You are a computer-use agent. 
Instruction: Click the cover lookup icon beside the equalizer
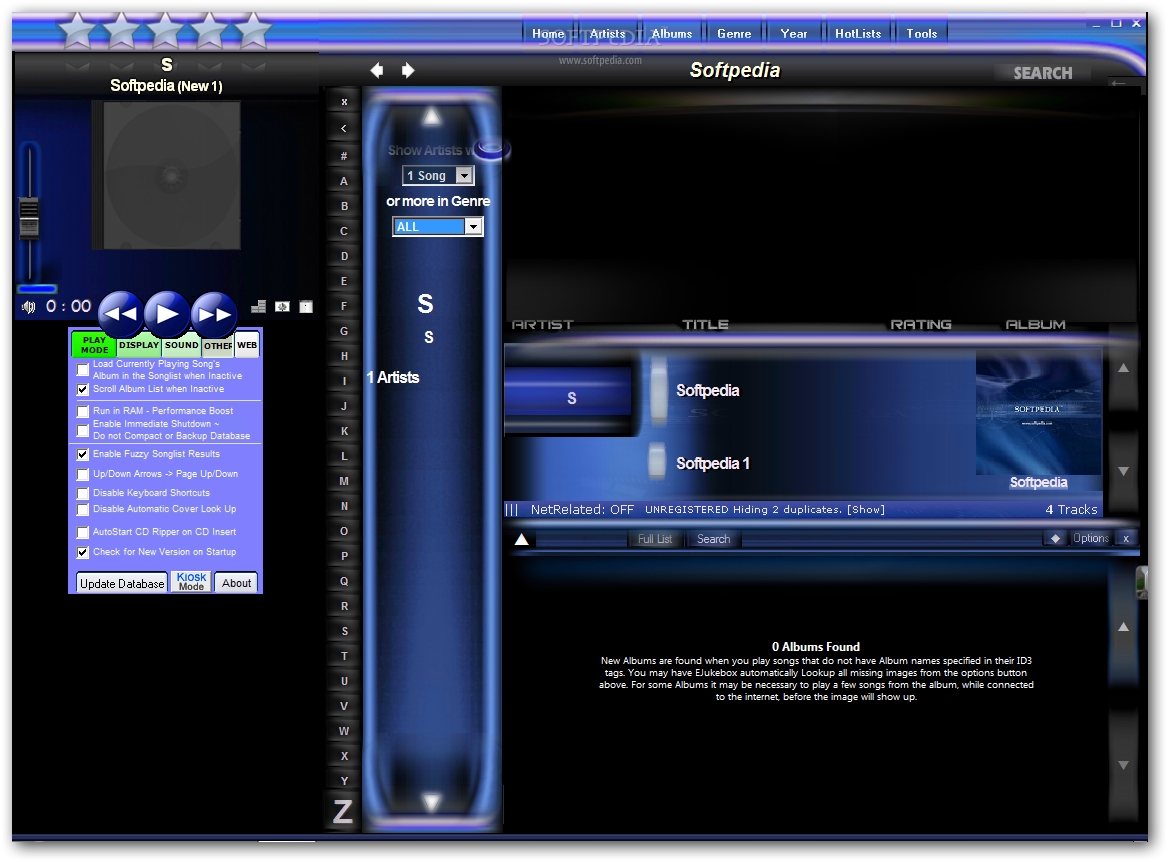click(x=283, y=306)
